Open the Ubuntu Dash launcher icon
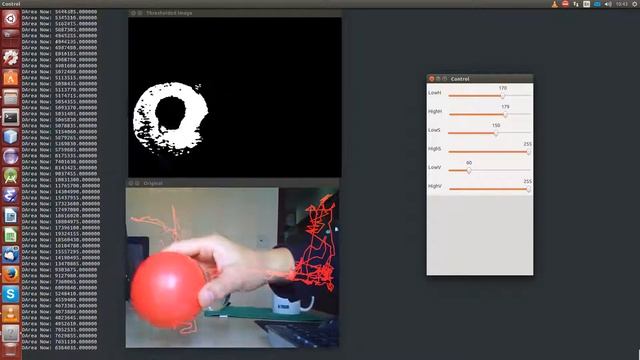640x360 pixels. coord(11,18)
